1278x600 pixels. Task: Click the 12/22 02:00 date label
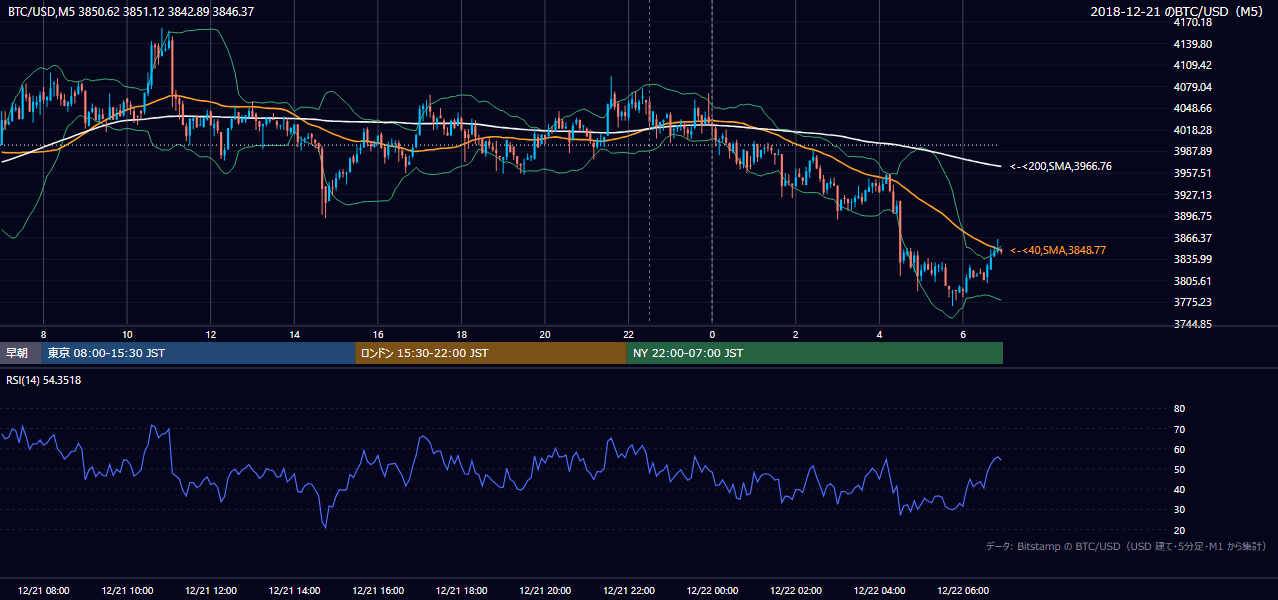[796, 591]
